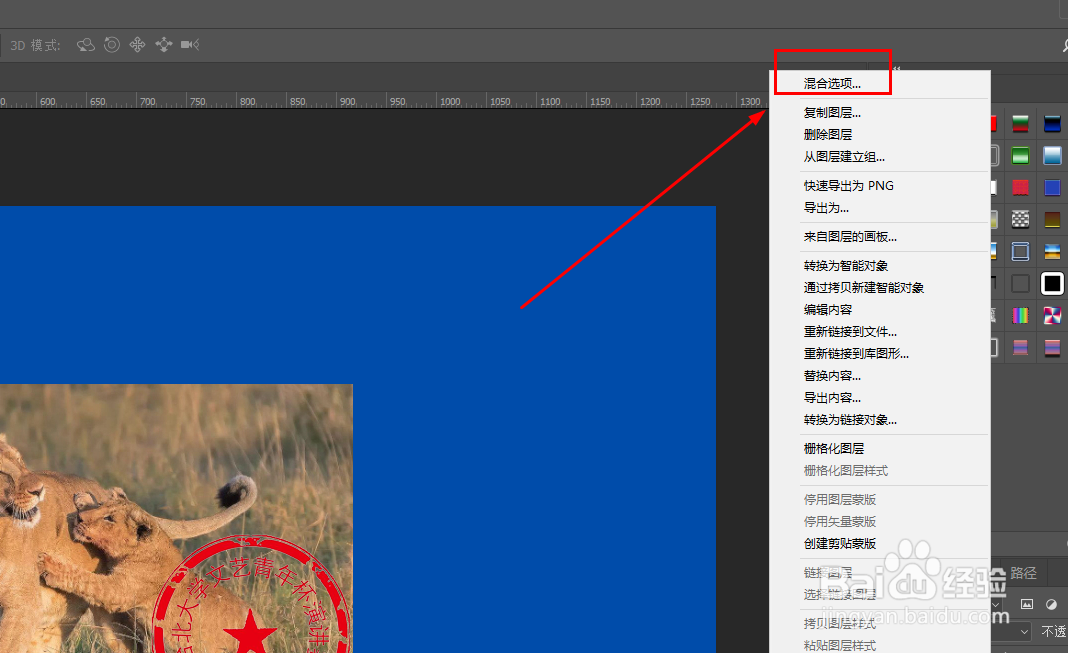Select the 3D slide camera tool
Screen dimensions: 1068x653
(x=163, y=45)
